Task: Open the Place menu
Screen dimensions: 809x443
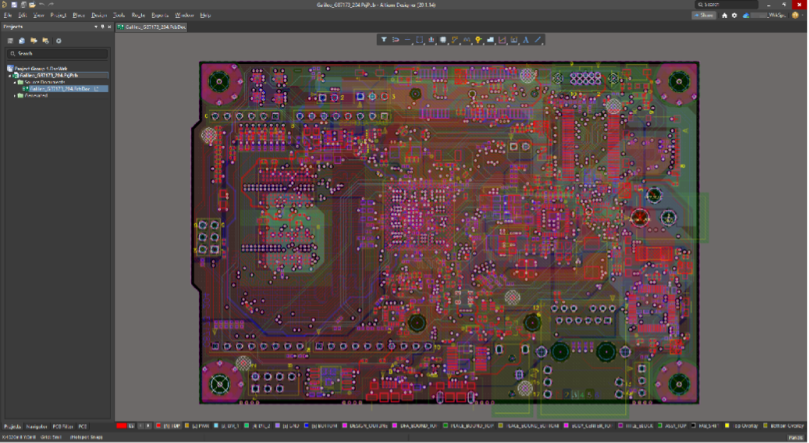Action: click(x=78, y=15)
